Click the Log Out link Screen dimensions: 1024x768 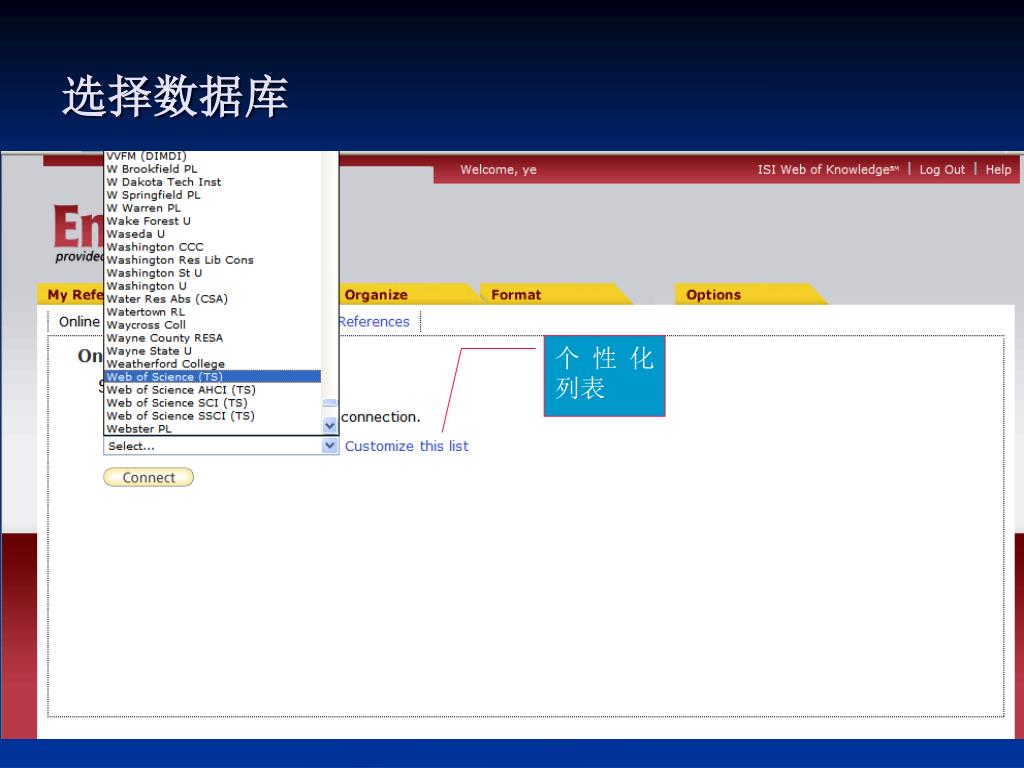coord(942,170)
